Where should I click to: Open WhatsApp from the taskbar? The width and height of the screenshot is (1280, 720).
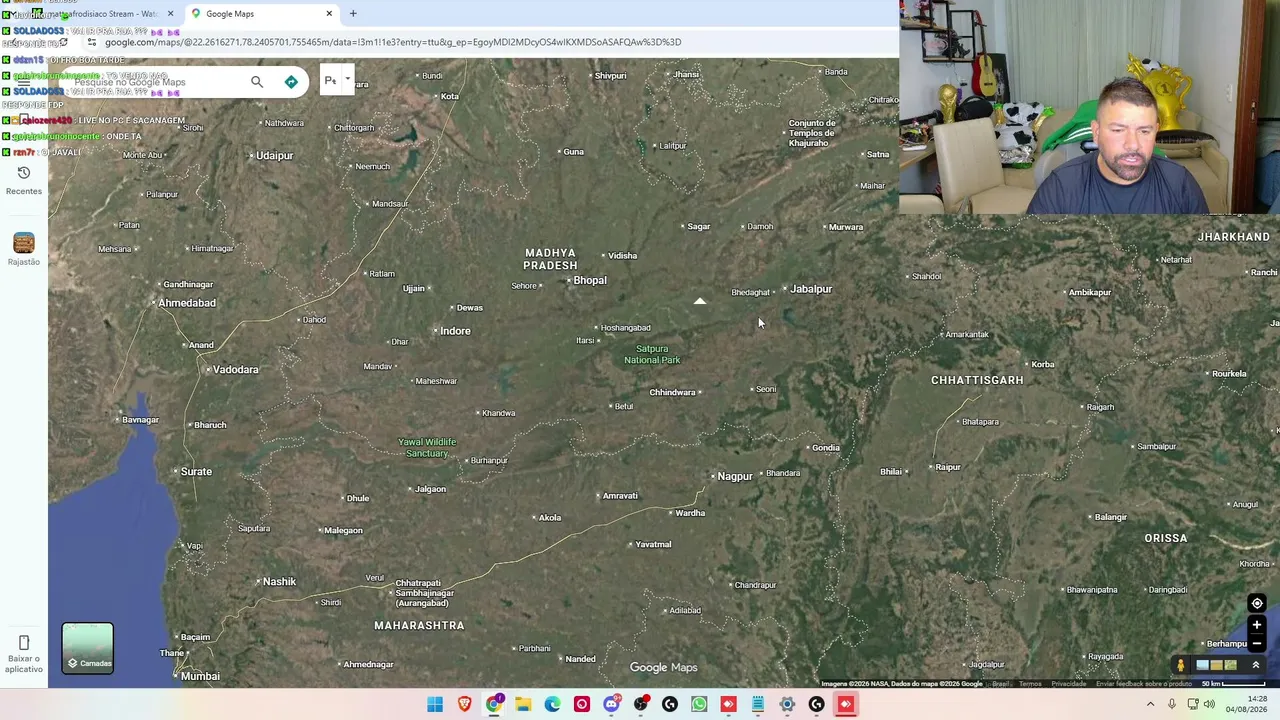(x=699, y=704)
